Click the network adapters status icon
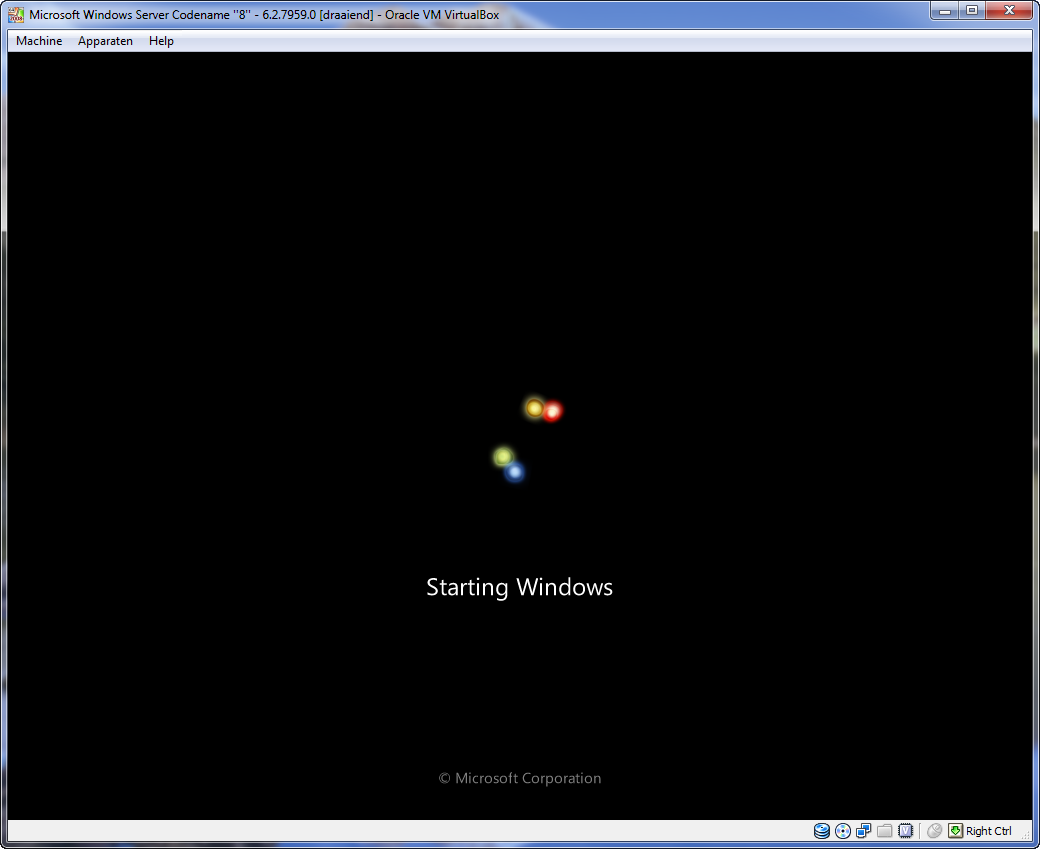Viewport: 1040px width, 849px height. (x=864, y=831)
